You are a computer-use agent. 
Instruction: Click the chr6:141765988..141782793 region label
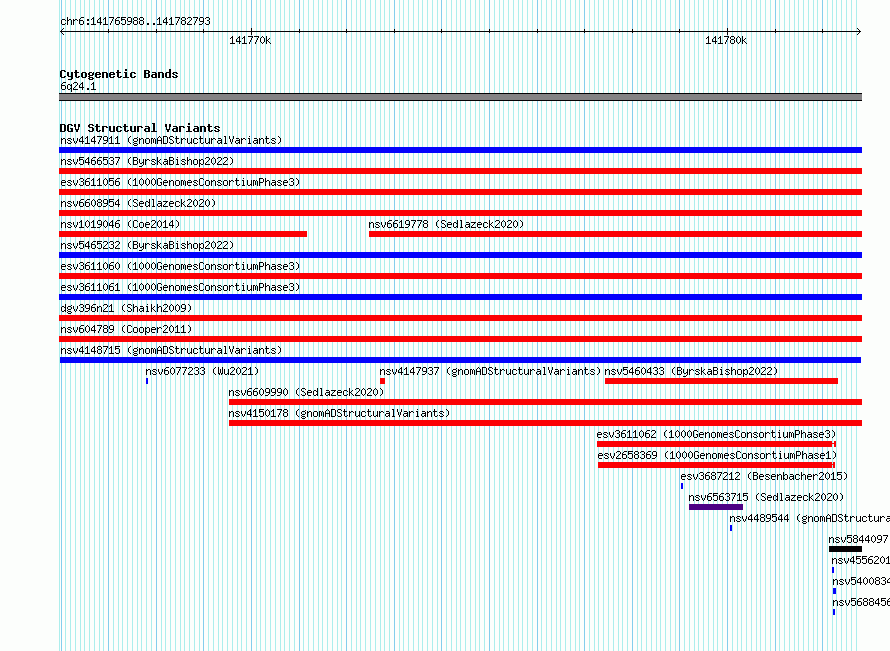coord(135,22)
